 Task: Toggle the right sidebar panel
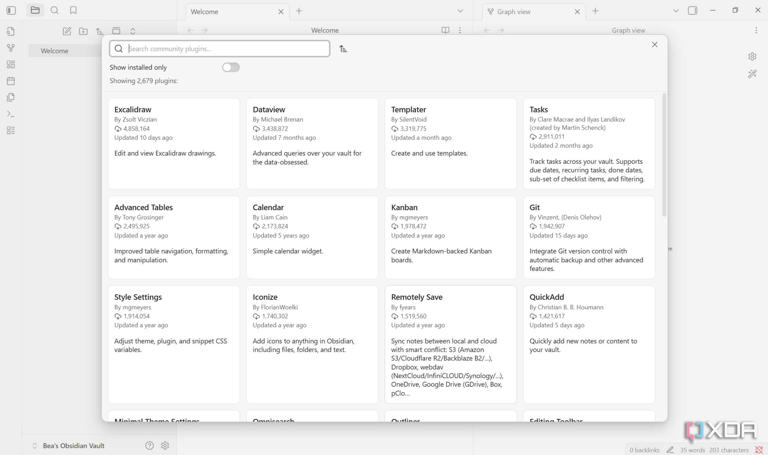pyautogui.click(x=692, y=11)
